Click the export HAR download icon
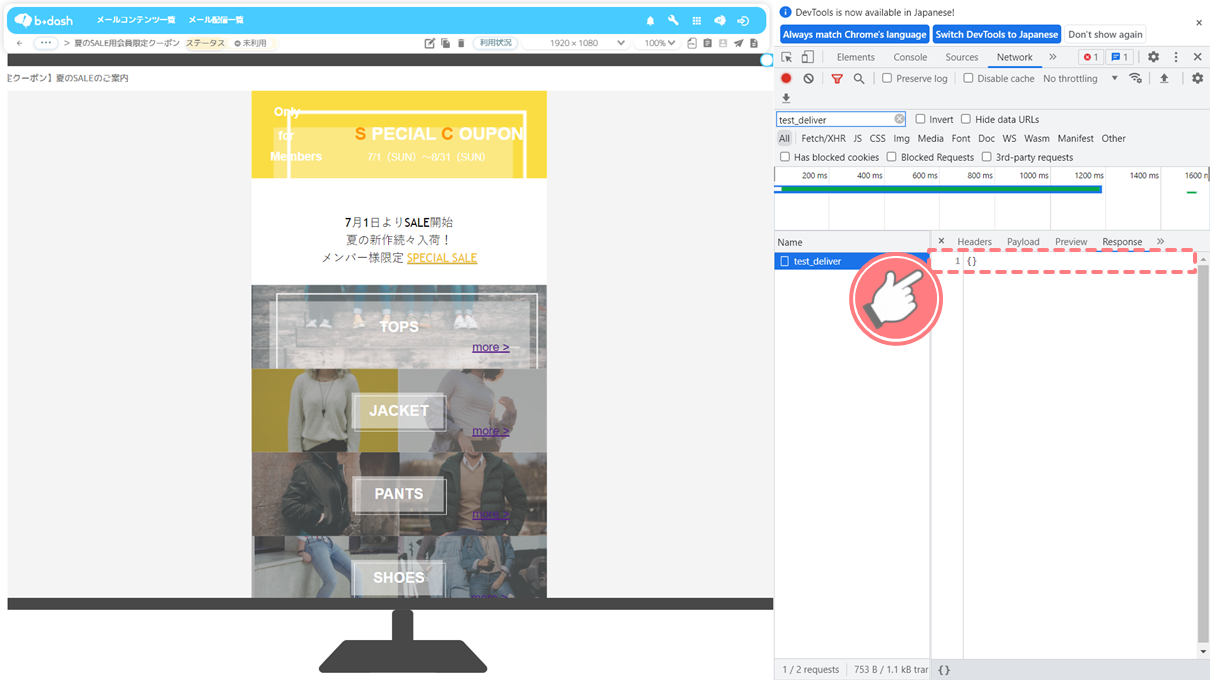This screenshot has width=1210, height=680. coord(786,98)
